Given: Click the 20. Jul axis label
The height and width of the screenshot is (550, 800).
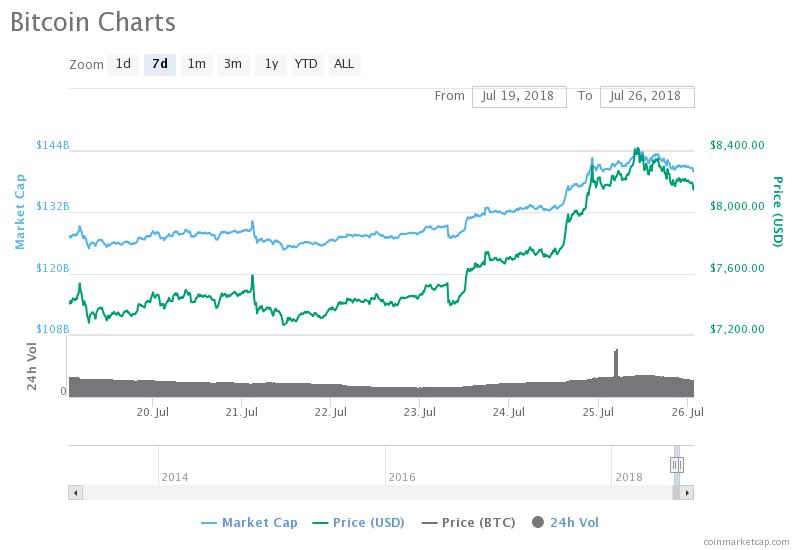Looking at the screenshot, I should (x=153, y=412).
